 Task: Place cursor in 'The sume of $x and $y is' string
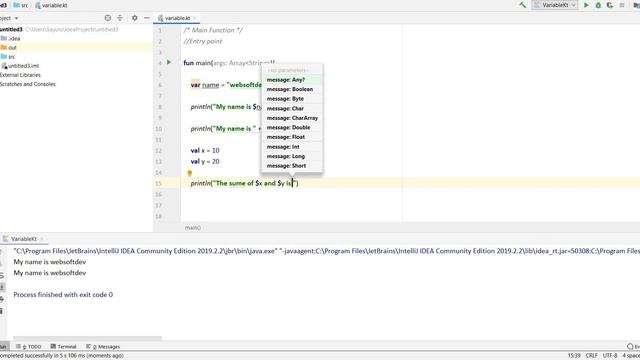pyautogui.click(x=253, y=183)
